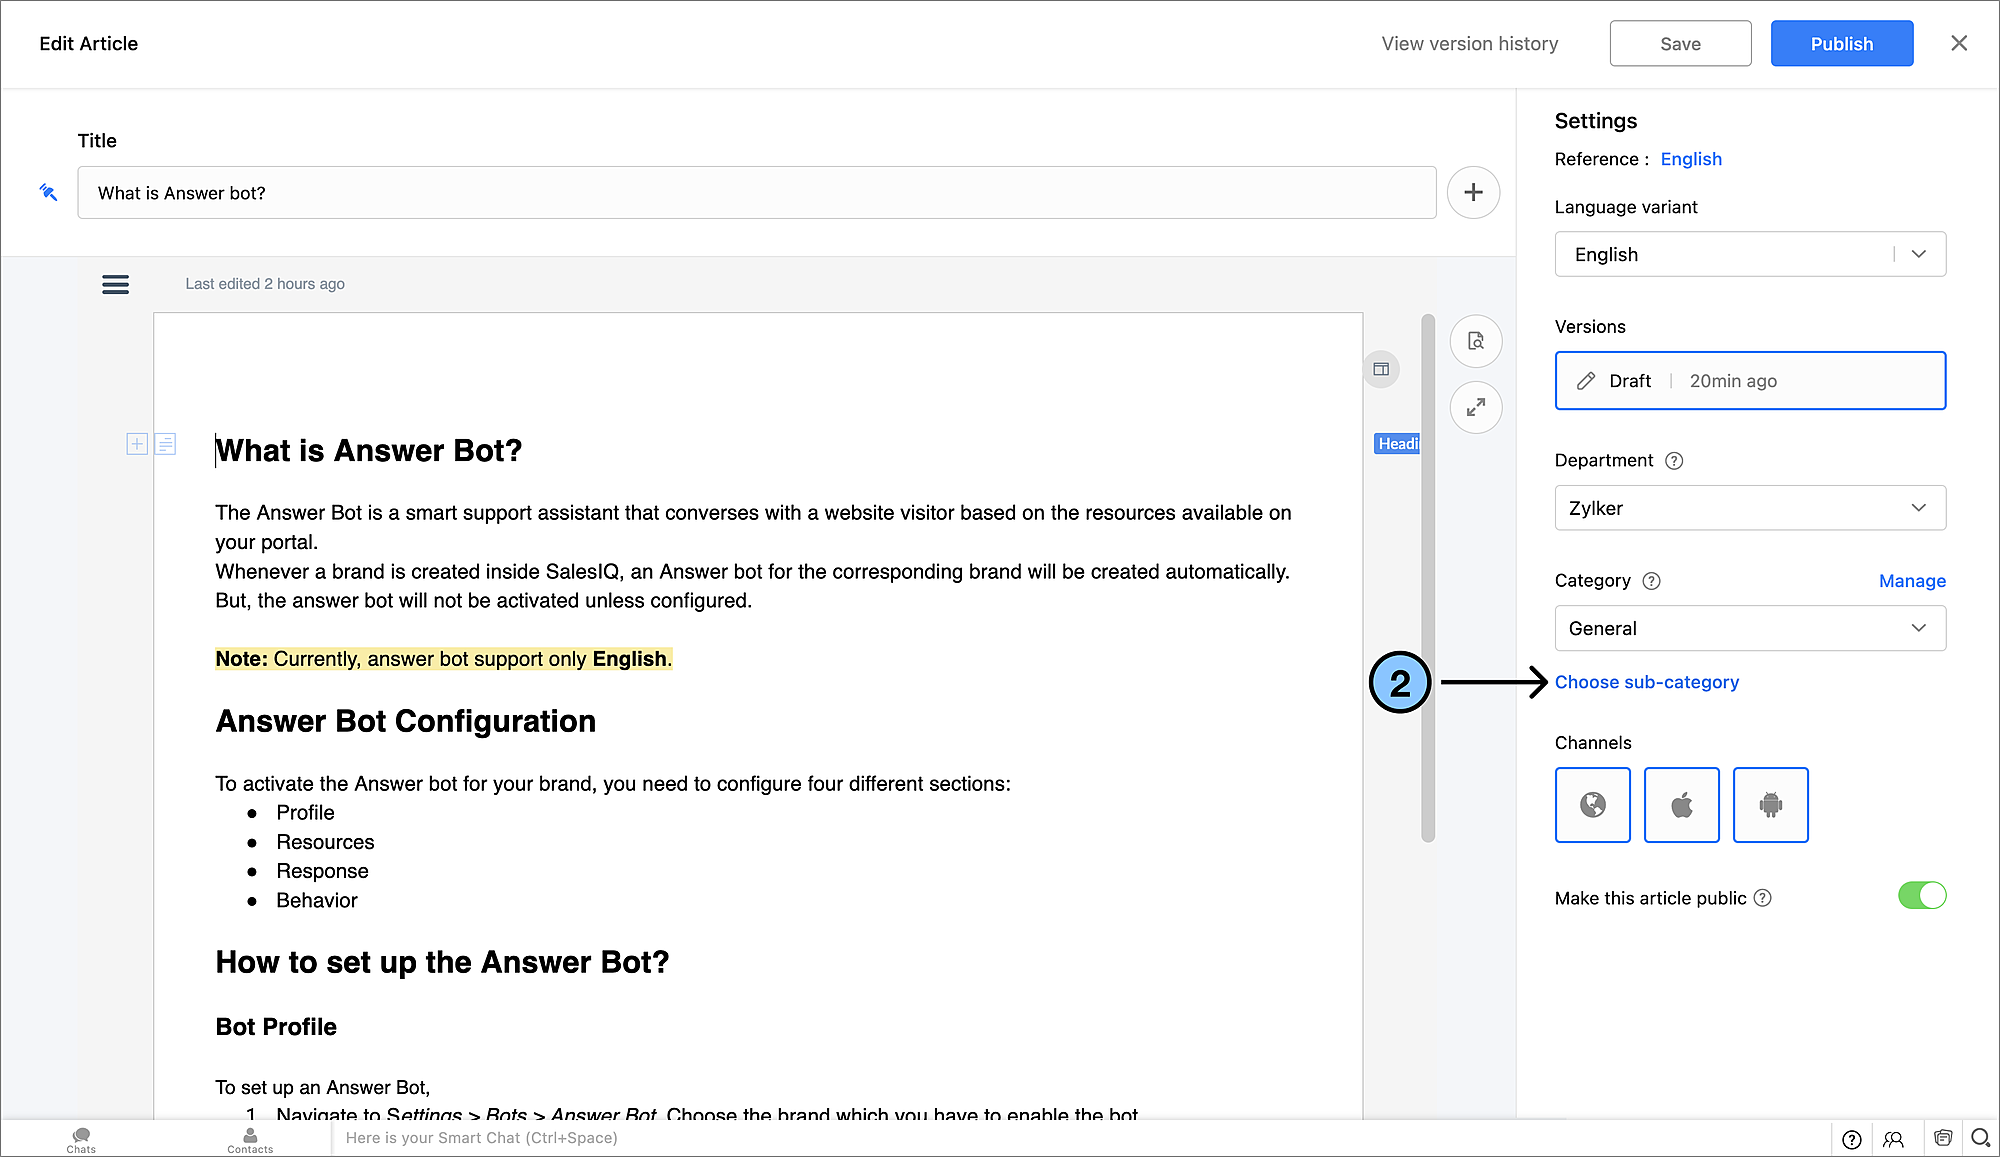Click the editor's vertical scrollbar
Viewport: 2000px width, 1157px height.
[x=1427, y=578]
